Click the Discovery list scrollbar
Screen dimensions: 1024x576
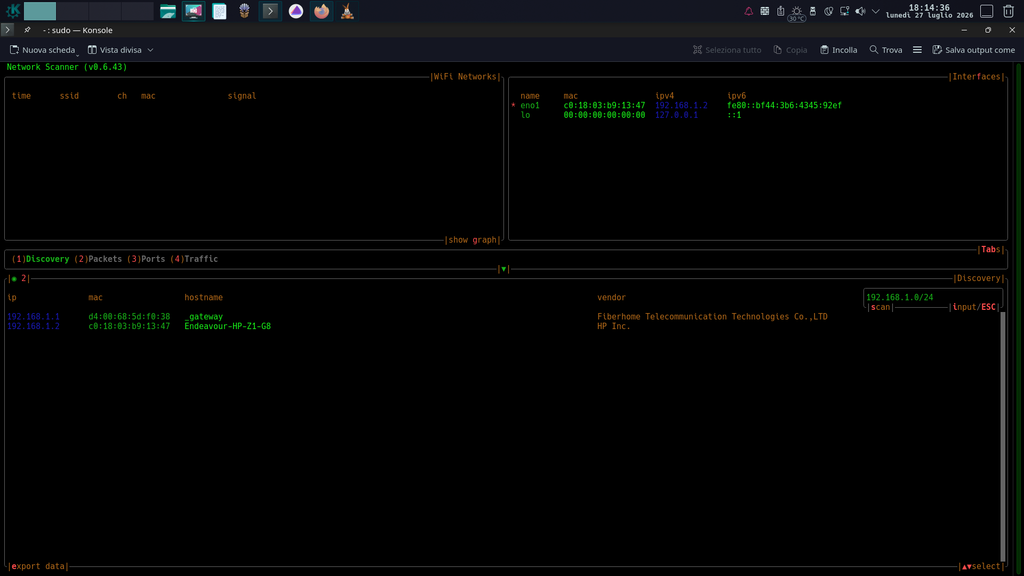[x=1002, y=436]
